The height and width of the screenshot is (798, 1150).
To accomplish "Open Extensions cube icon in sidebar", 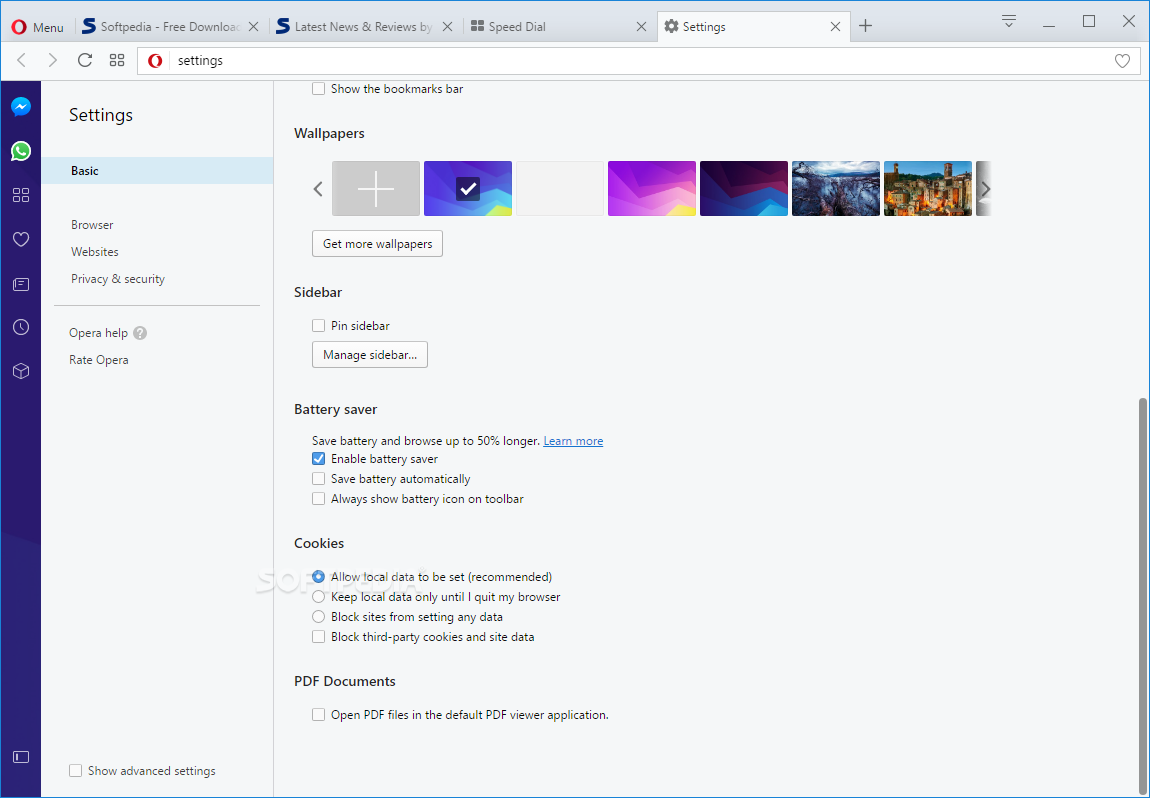I will (x=21, y=371).
